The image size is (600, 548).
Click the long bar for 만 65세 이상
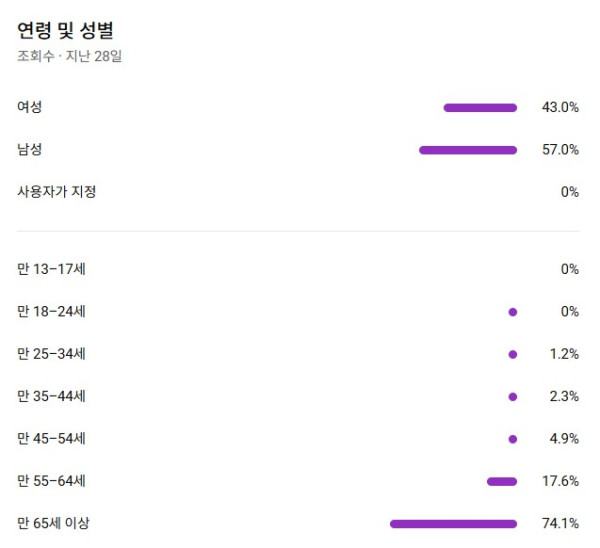pos(453,524)
